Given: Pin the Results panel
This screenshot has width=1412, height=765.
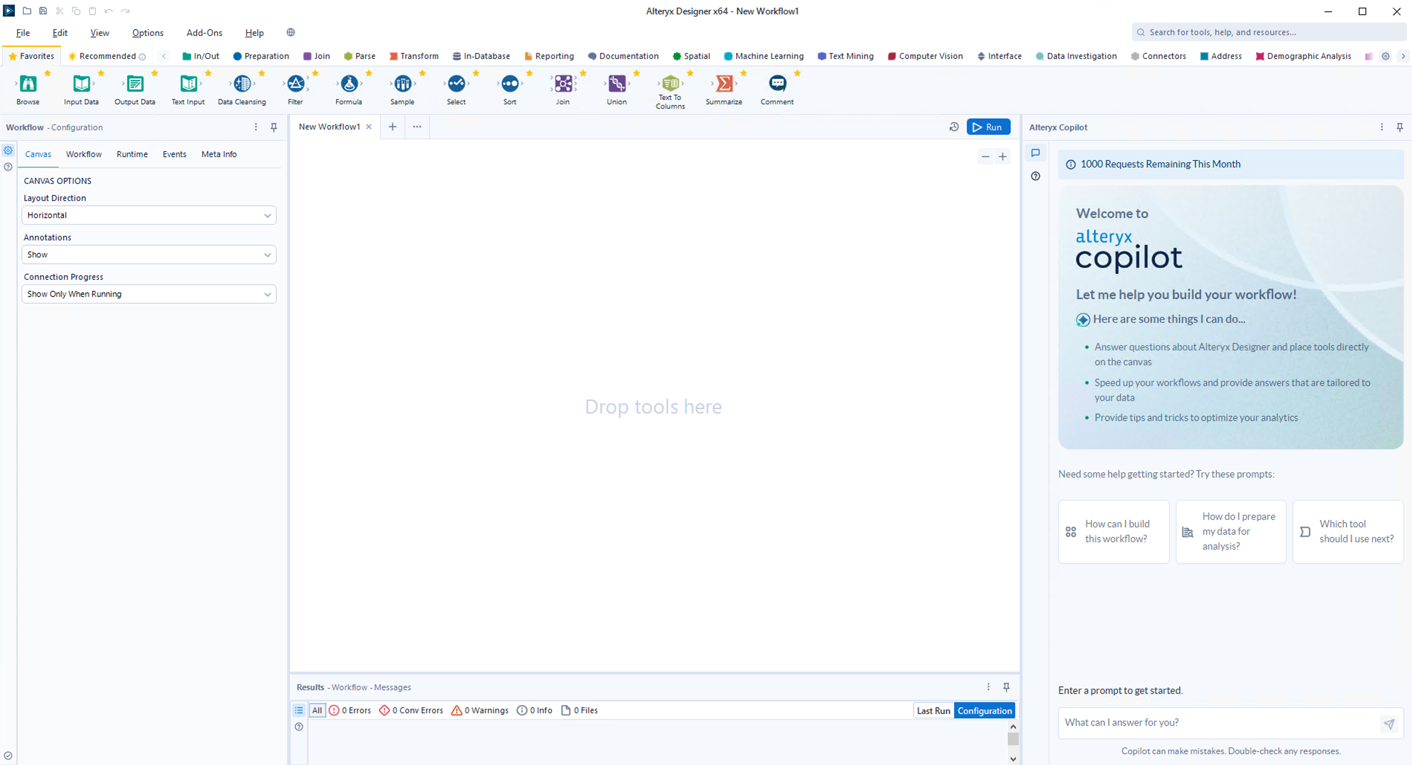Looking at the screenshot, I should (1006, 687).
